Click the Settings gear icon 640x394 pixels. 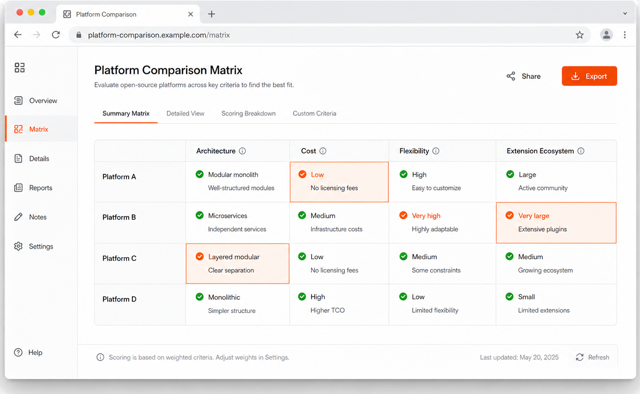coord(18,246)
